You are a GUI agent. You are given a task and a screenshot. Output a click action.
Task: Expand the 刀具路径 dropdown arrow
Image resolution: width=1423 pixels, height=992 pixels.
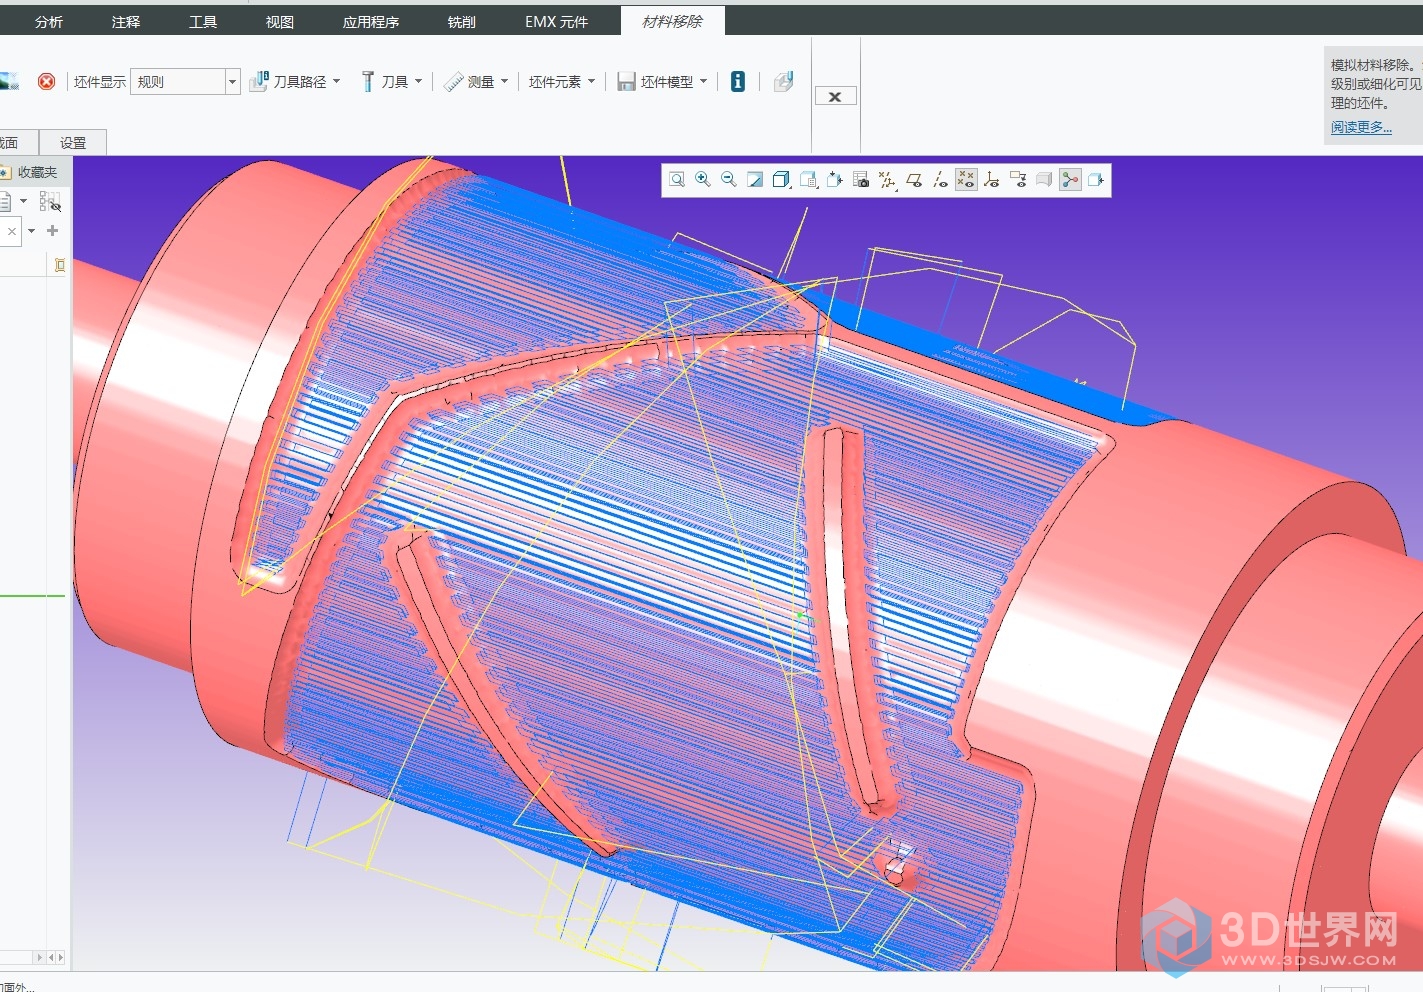[x=336, y=81]
